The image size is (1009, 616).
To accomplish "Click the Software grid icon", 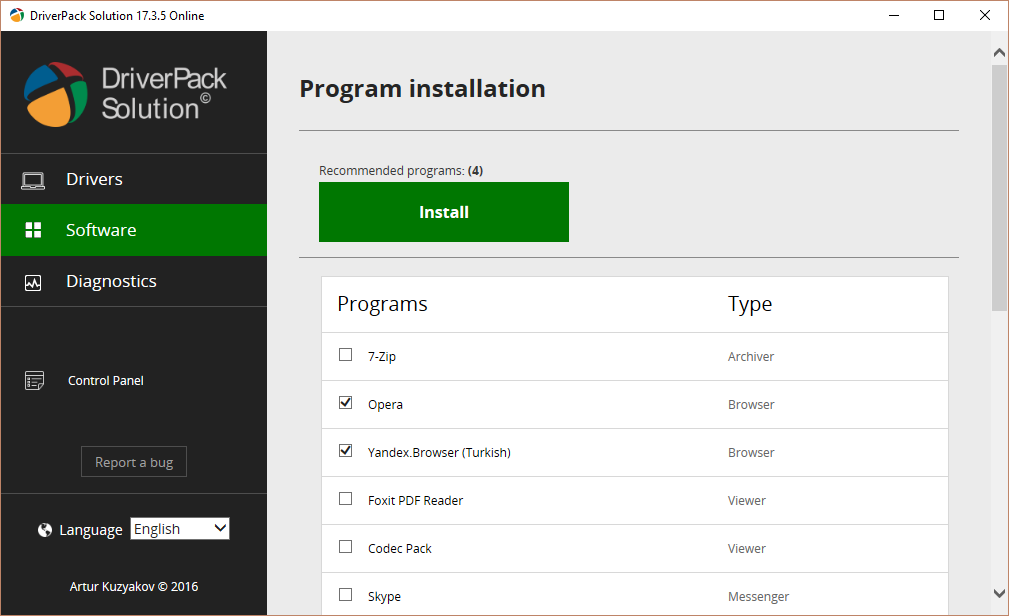I will (33, 230).
